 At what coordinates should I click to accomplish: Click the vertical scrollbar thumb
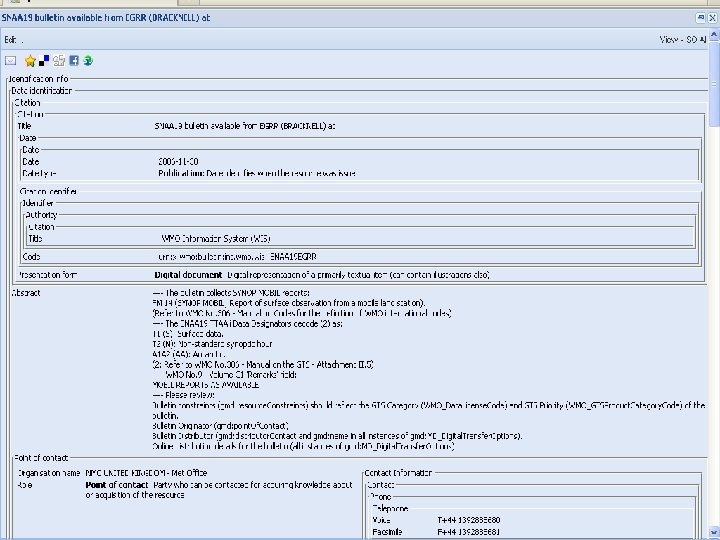(714, 84)
